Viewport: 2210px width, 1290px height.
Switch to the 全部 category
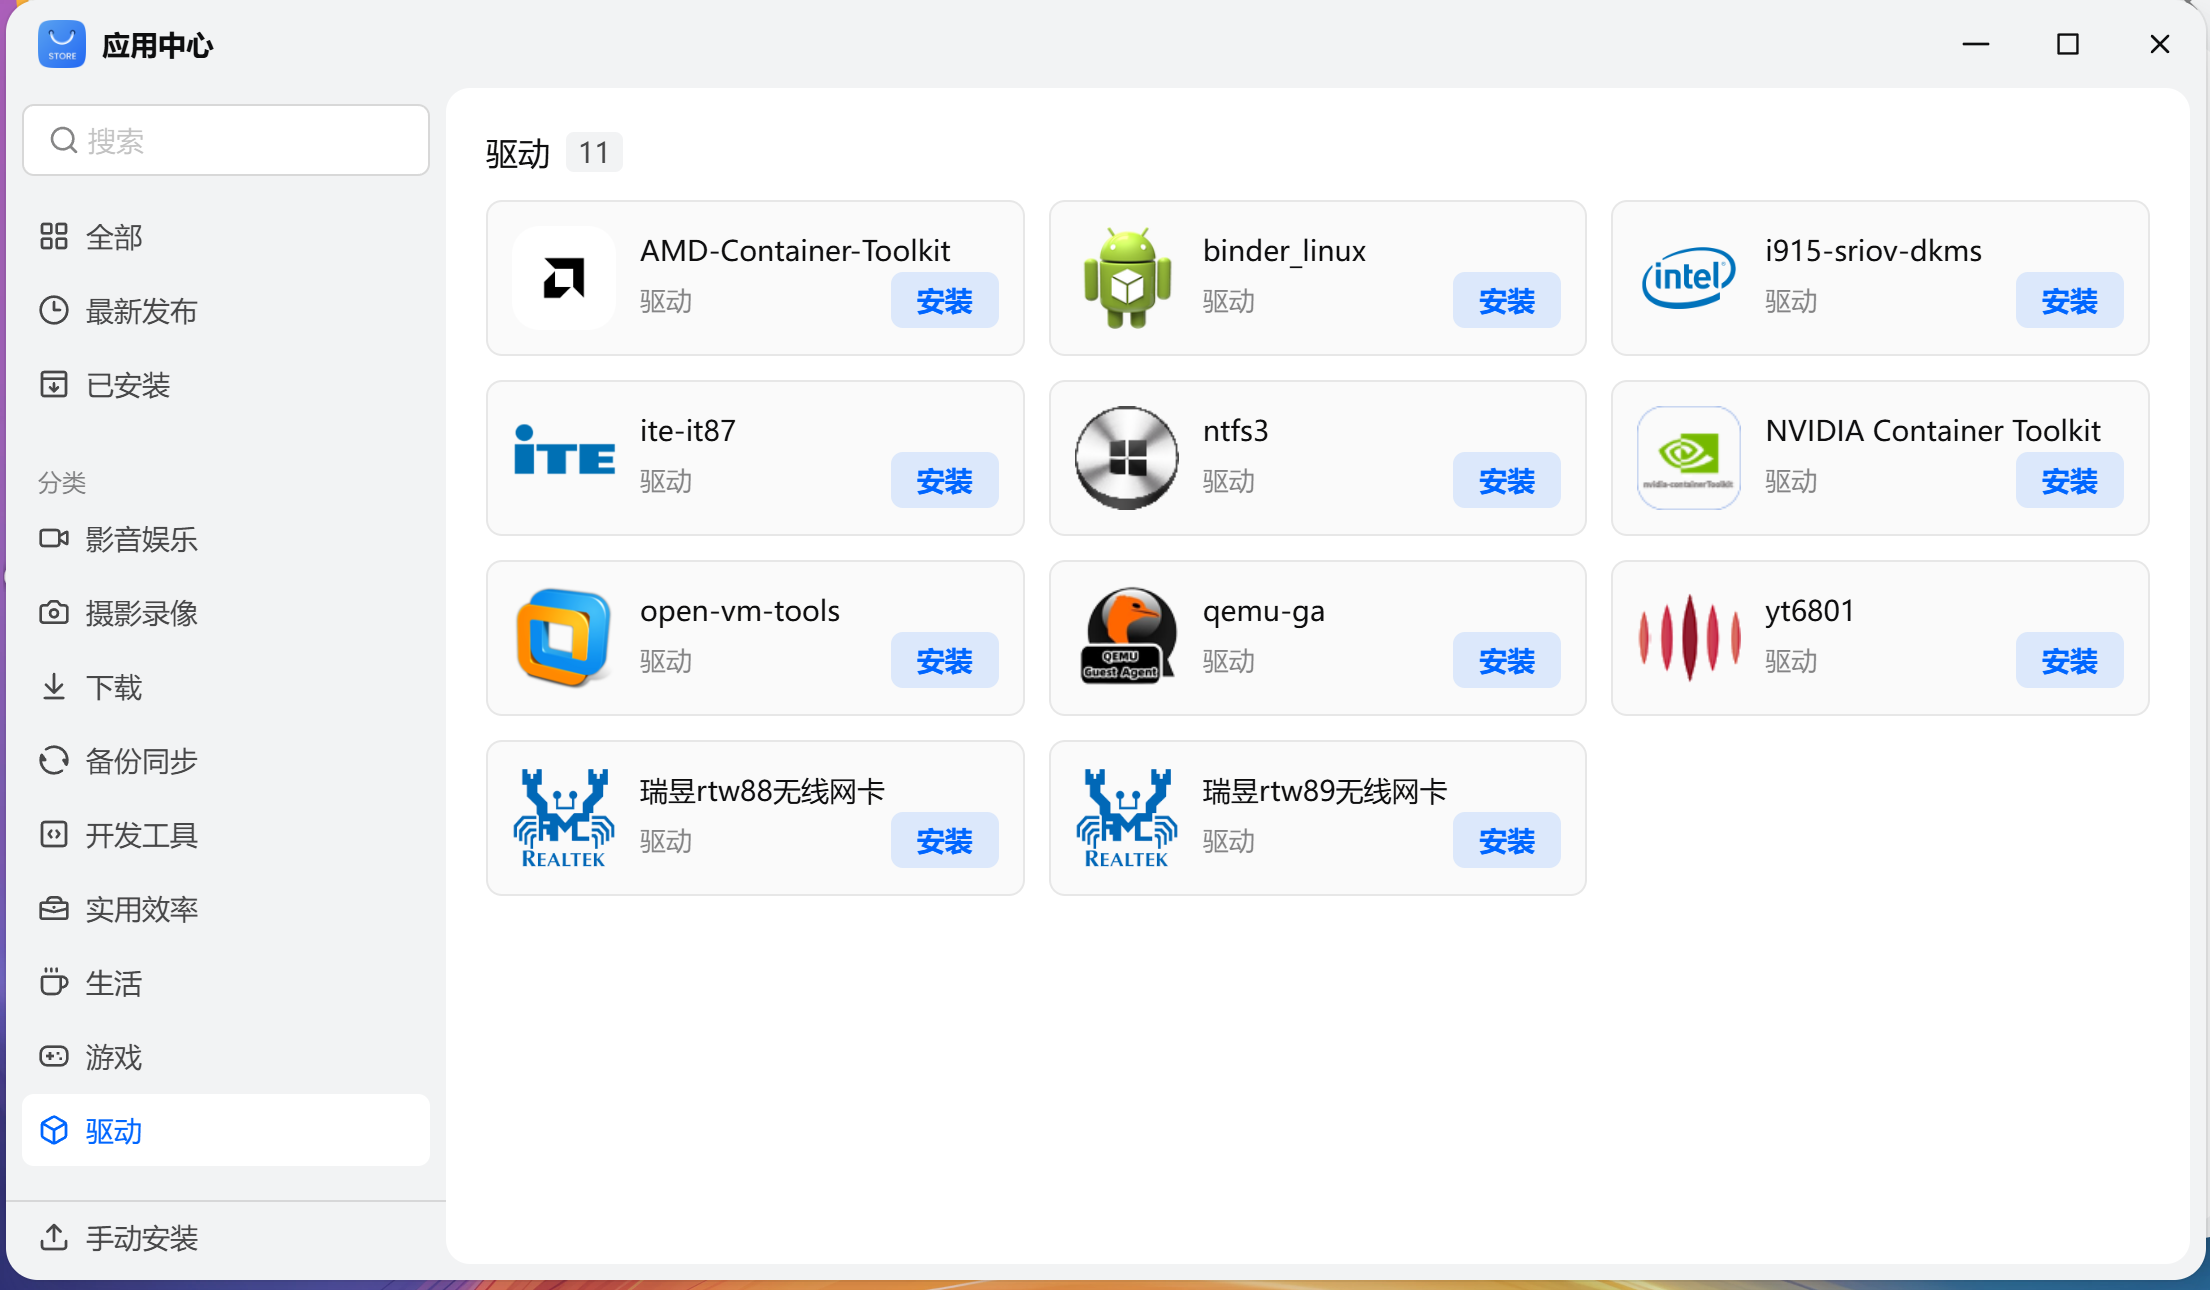pos(114,237)
